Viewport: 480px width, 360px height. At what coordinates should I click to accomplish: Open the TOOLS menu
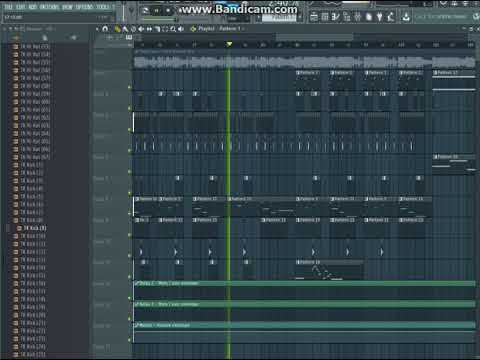click(x=102, y=7)
